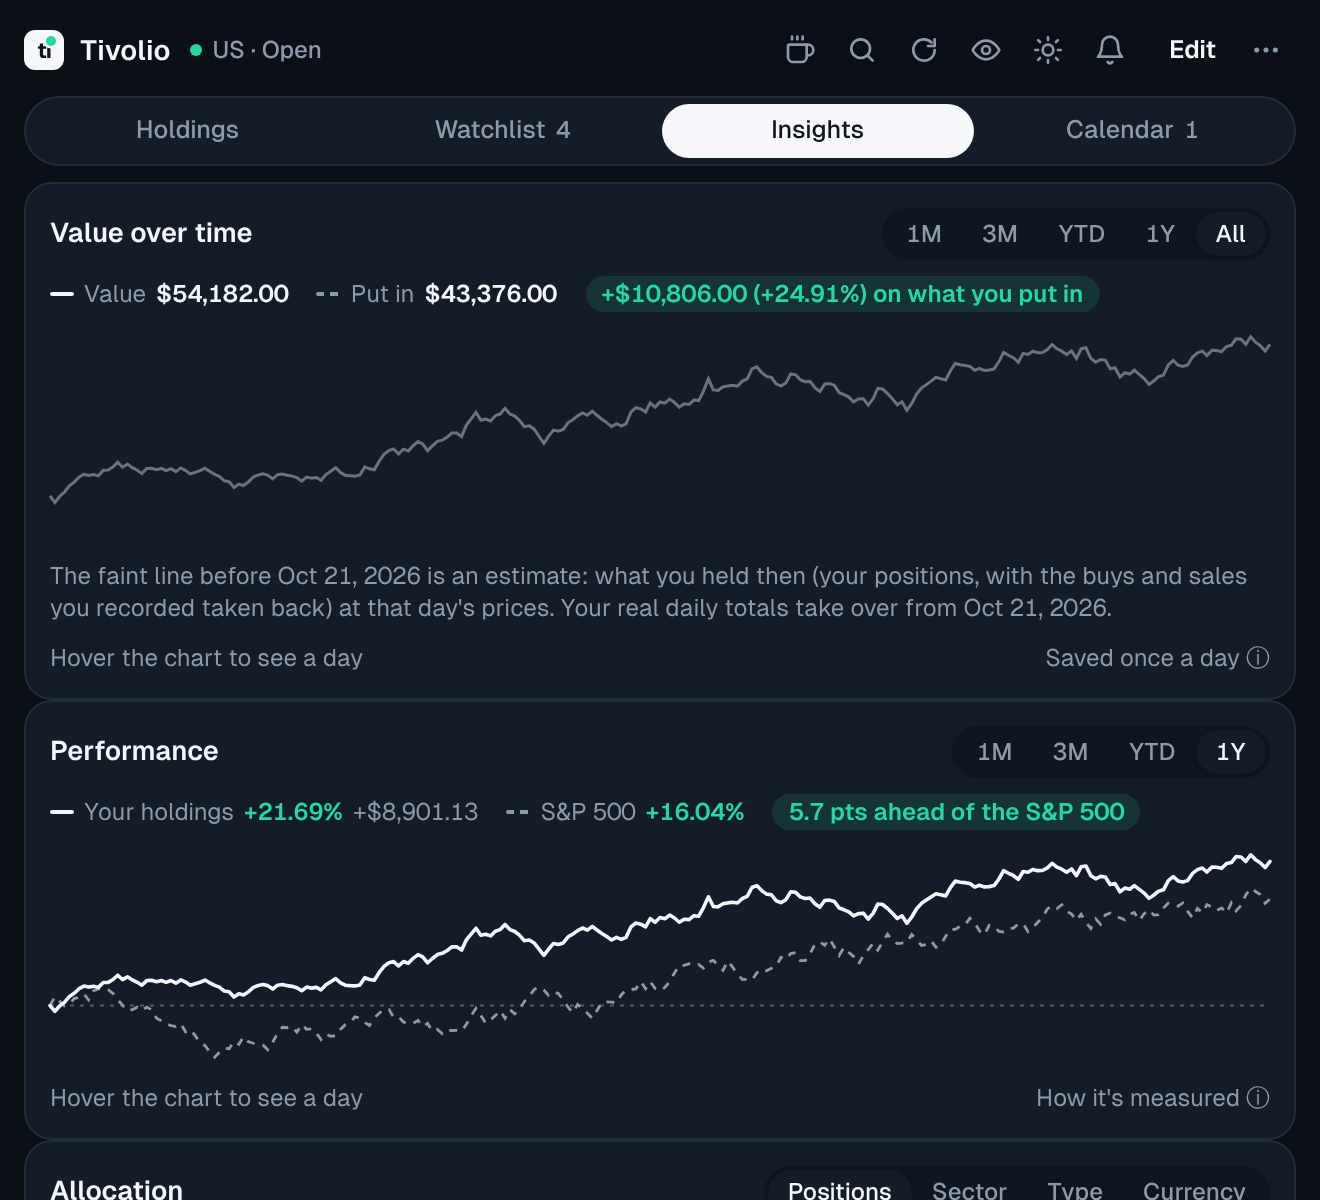
Task: Set Value over time range to YTD
Action: click(x=1081, y=234)
